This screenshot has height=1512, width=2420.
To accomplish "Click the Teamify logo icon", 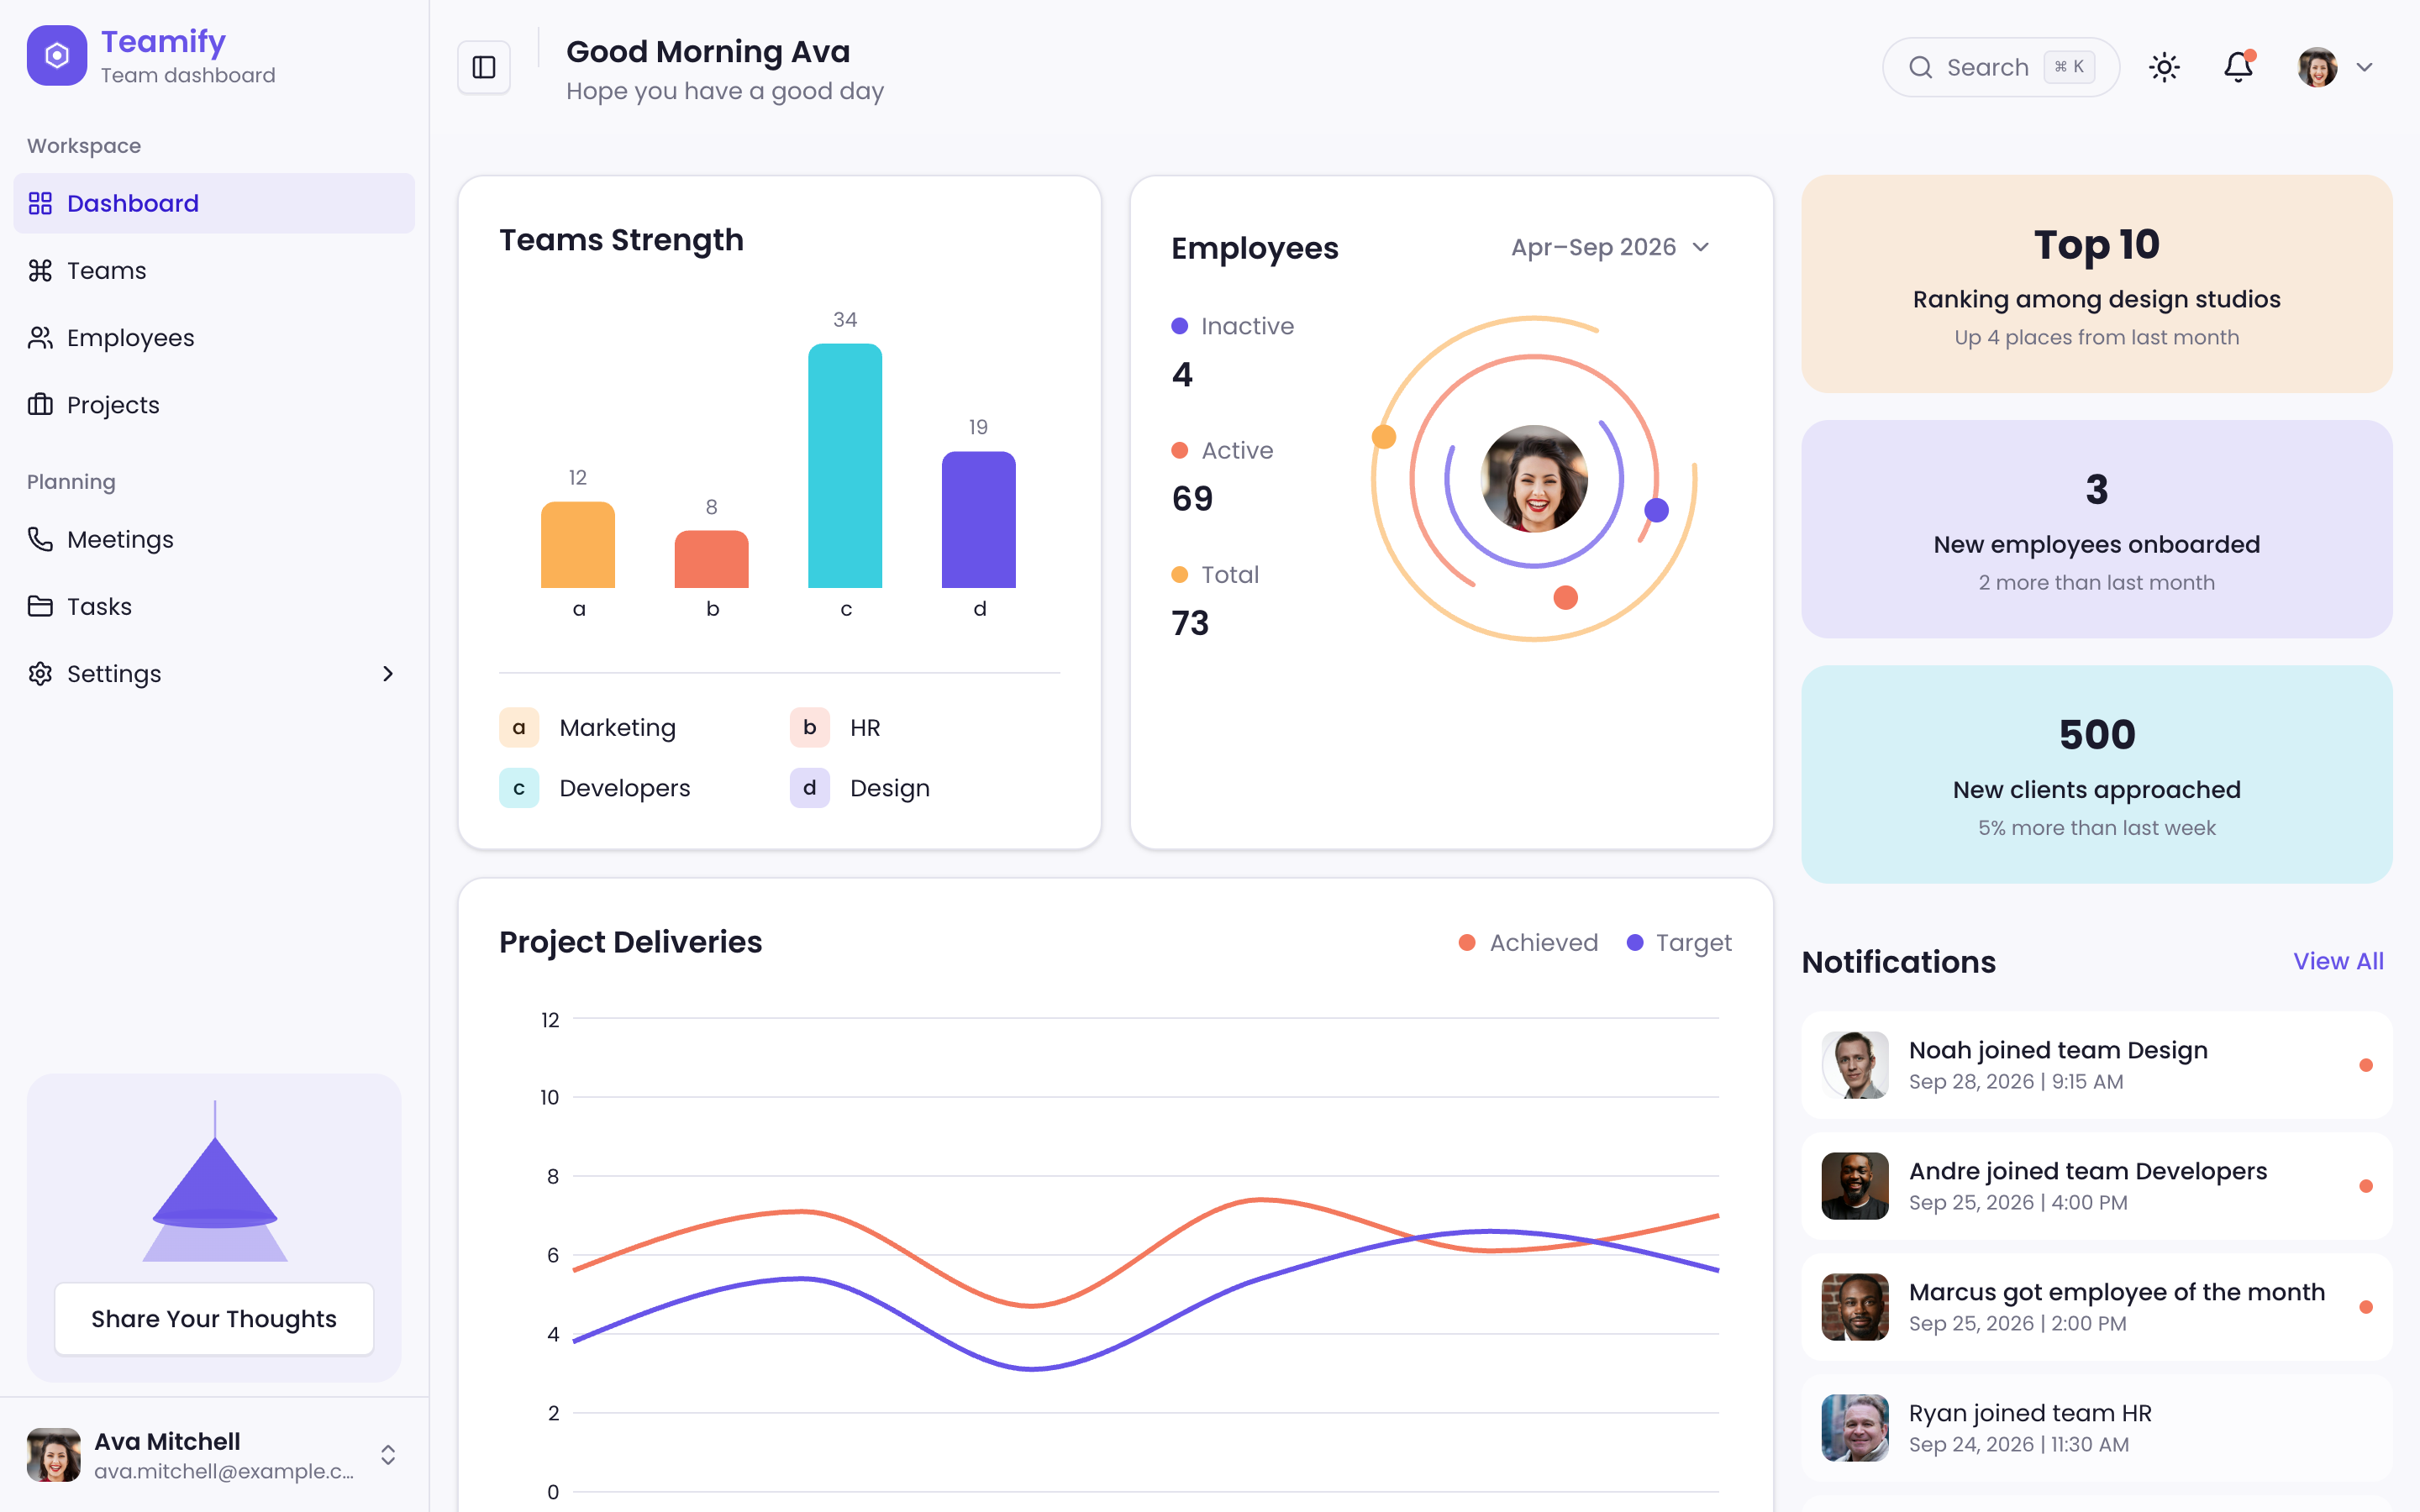I will tap(57, 56).
